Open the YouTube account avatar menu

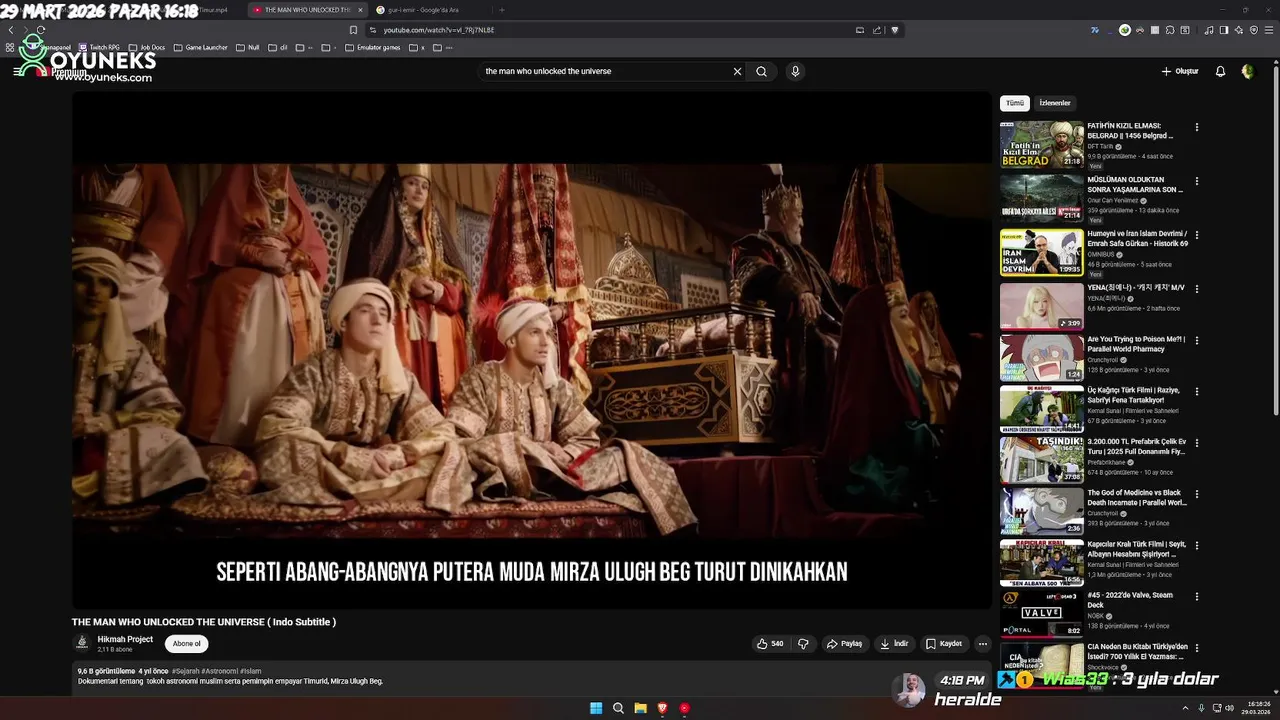pos(1247,71)
